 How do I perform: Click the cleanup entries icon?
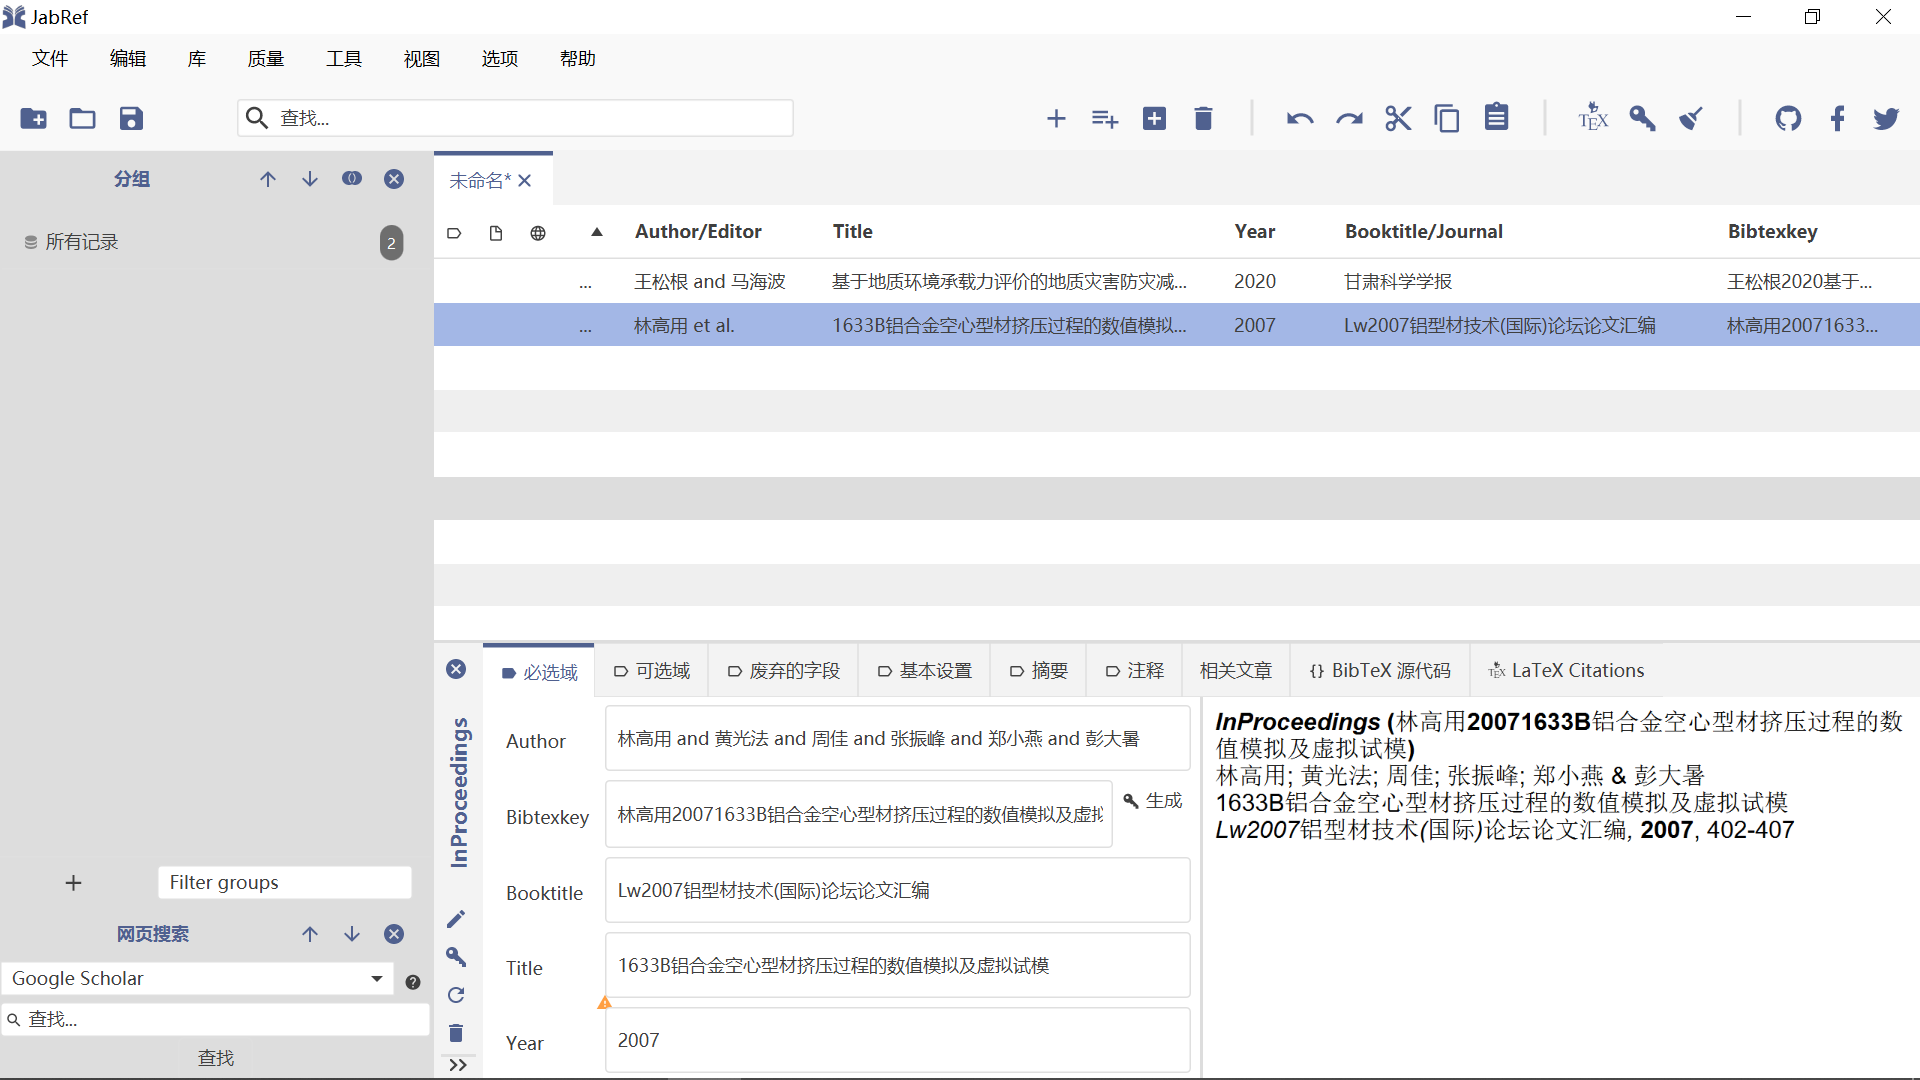pos(1691,119)
